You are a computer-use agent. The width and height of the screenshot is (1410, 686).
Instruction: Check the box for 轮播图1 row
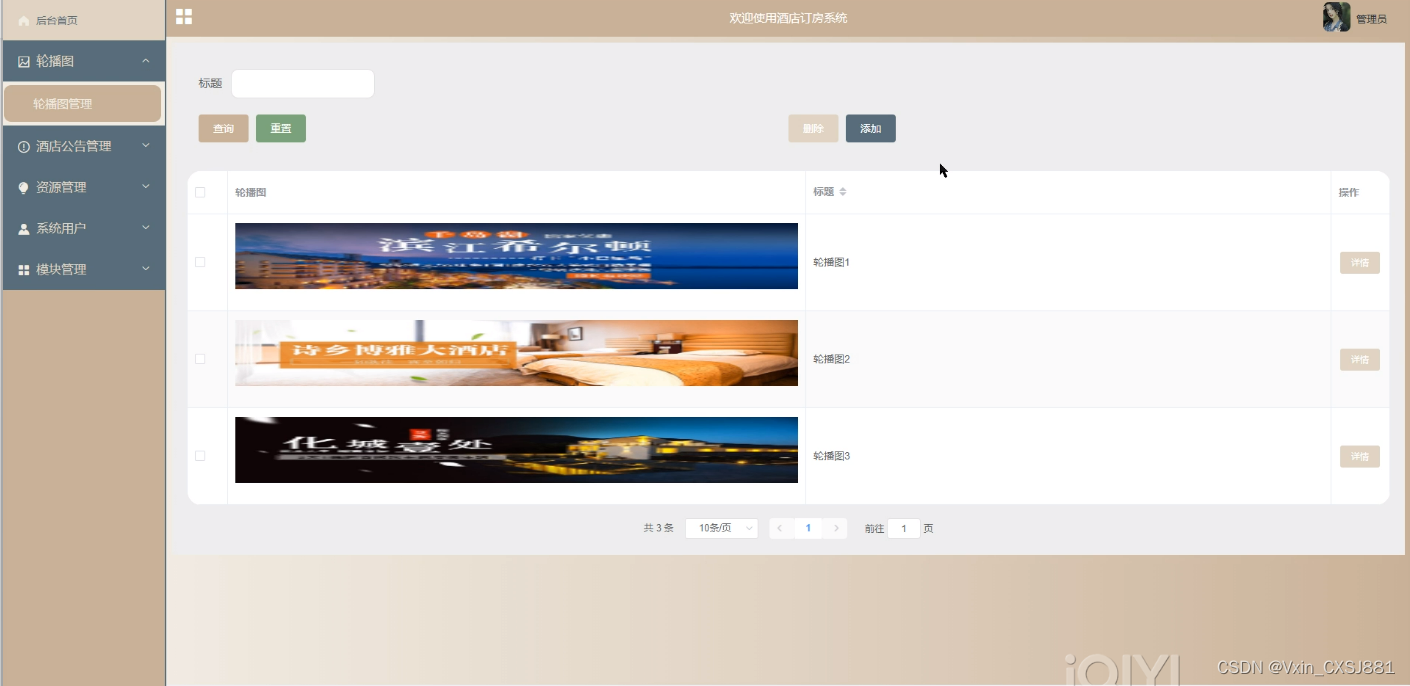[200, 262]
